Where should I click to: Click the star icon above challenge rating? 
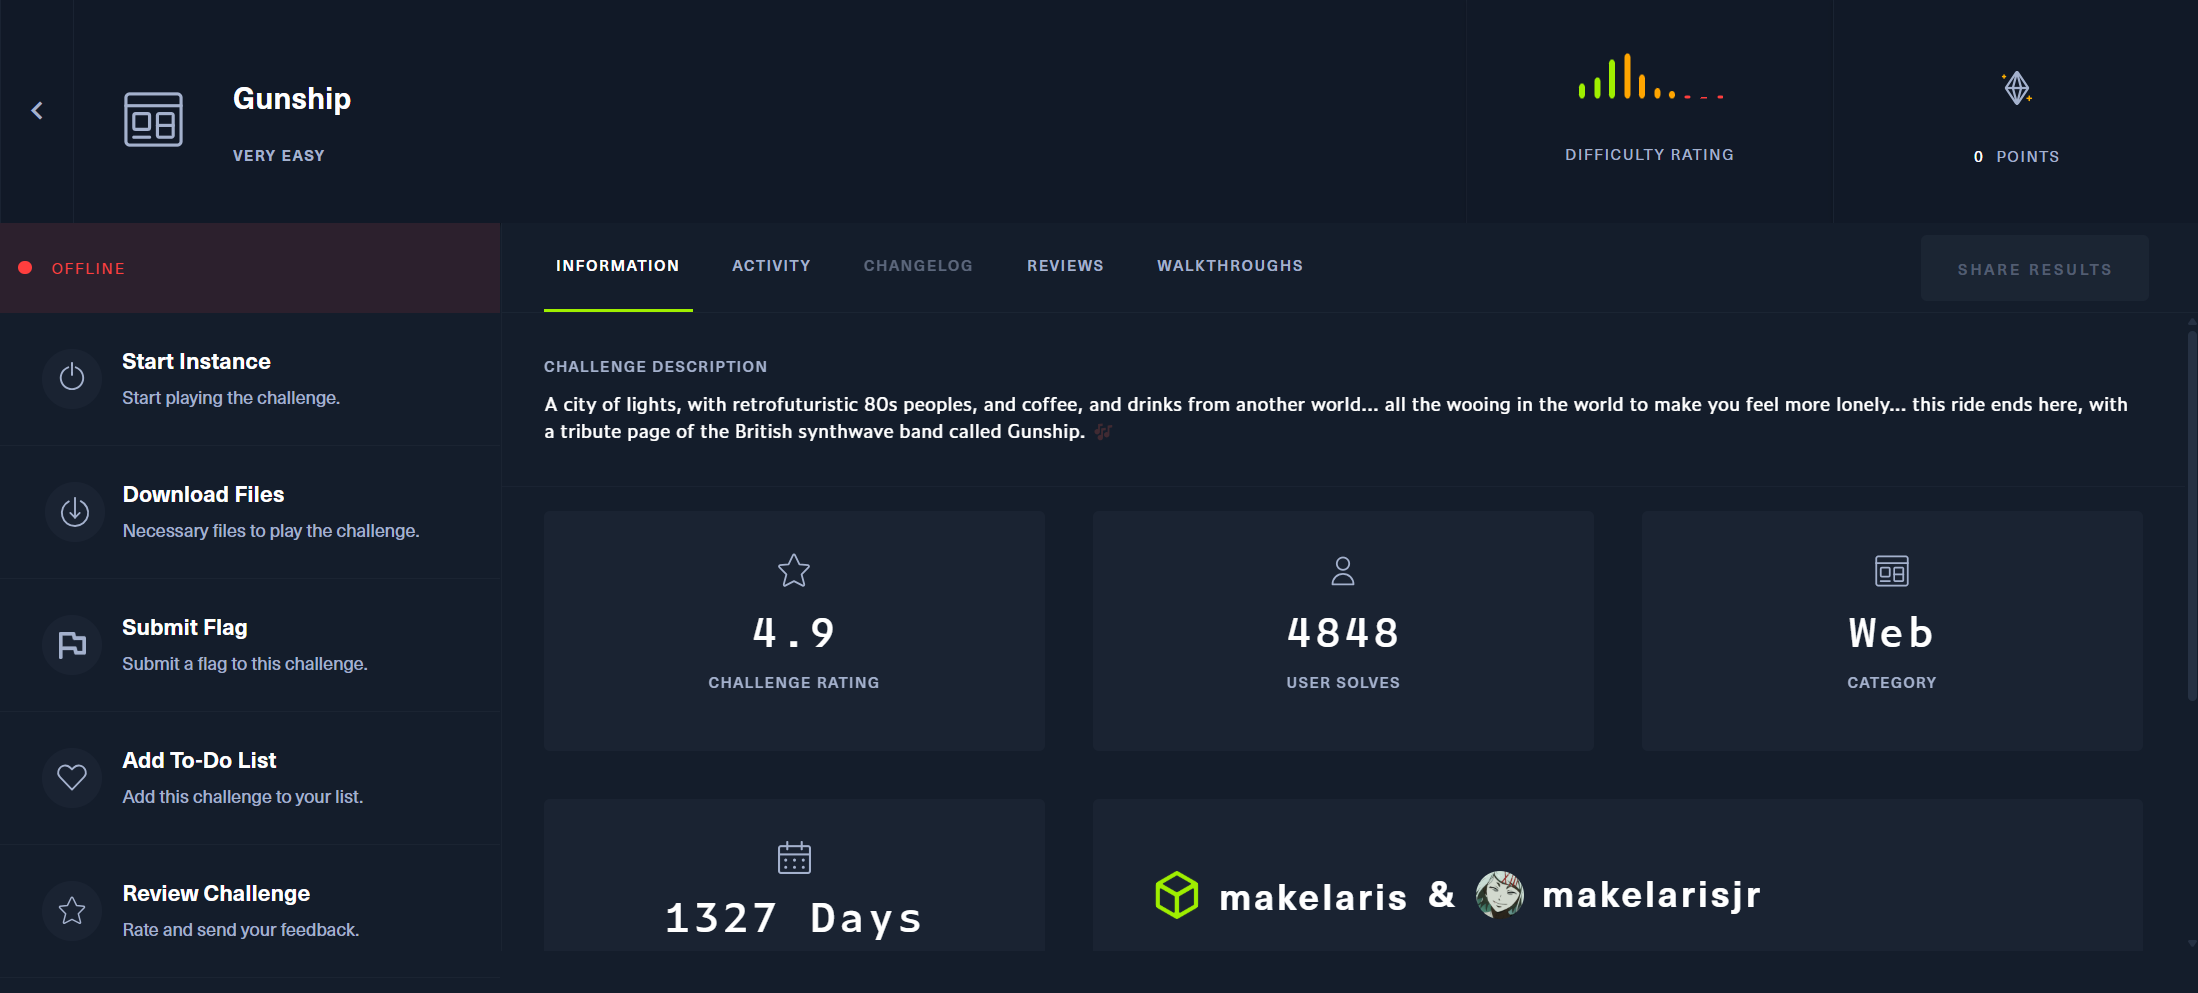click(794, 571)
